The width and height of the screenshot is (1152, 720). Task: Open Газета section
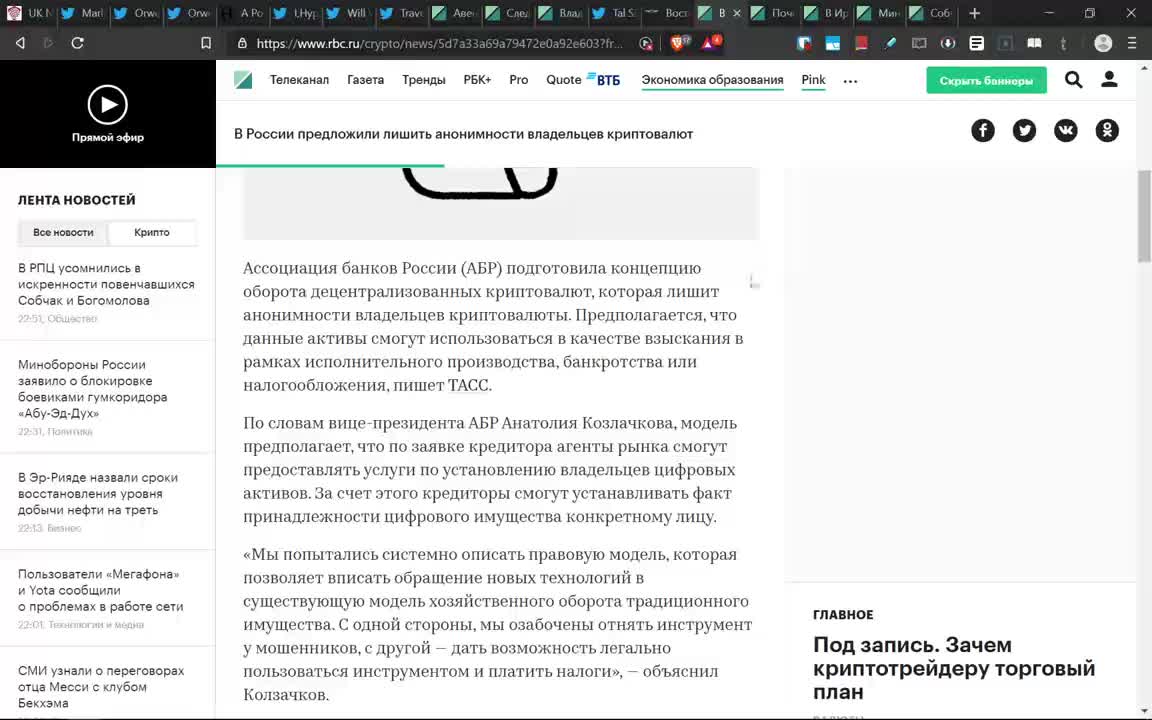click(365, 79)
